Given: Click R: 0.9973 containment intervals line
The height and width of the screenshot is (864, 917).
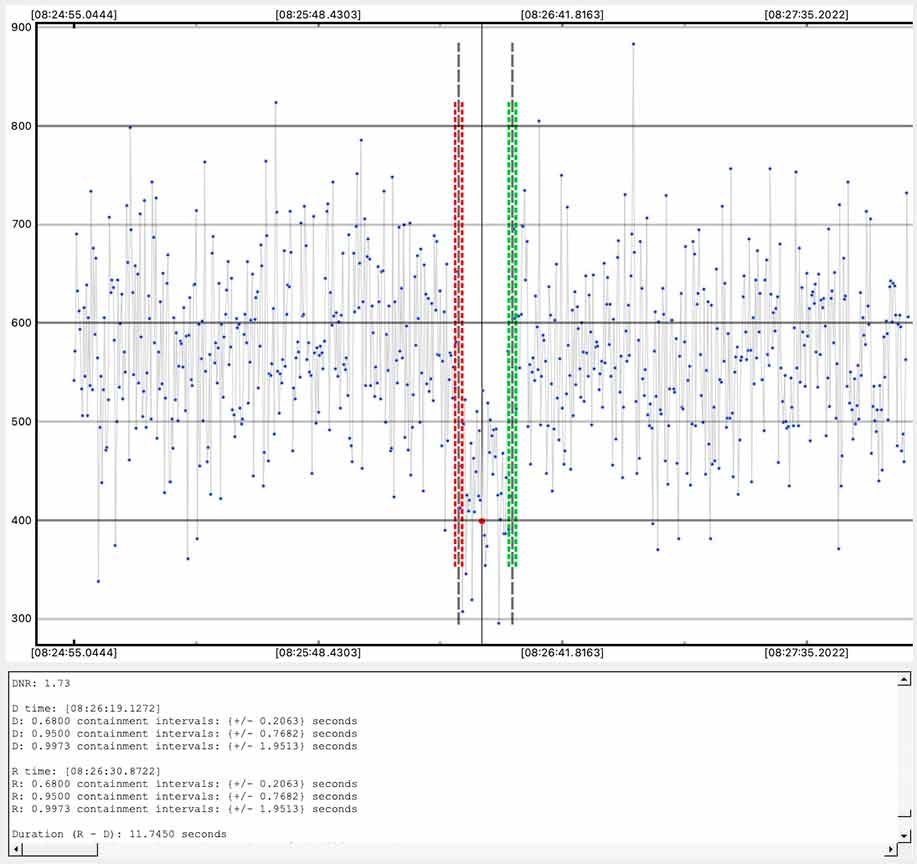Looking at the screenshot, I should pos(184,809).
